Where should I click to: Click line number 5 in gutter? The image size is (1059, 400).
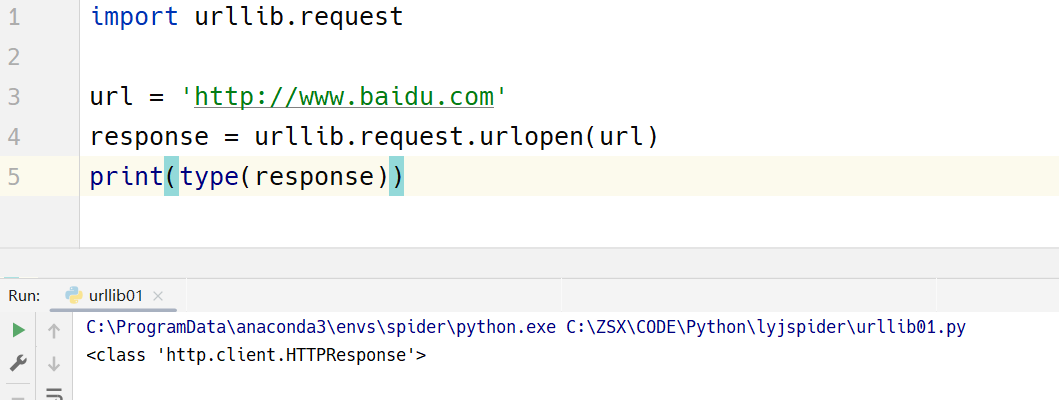14,177
